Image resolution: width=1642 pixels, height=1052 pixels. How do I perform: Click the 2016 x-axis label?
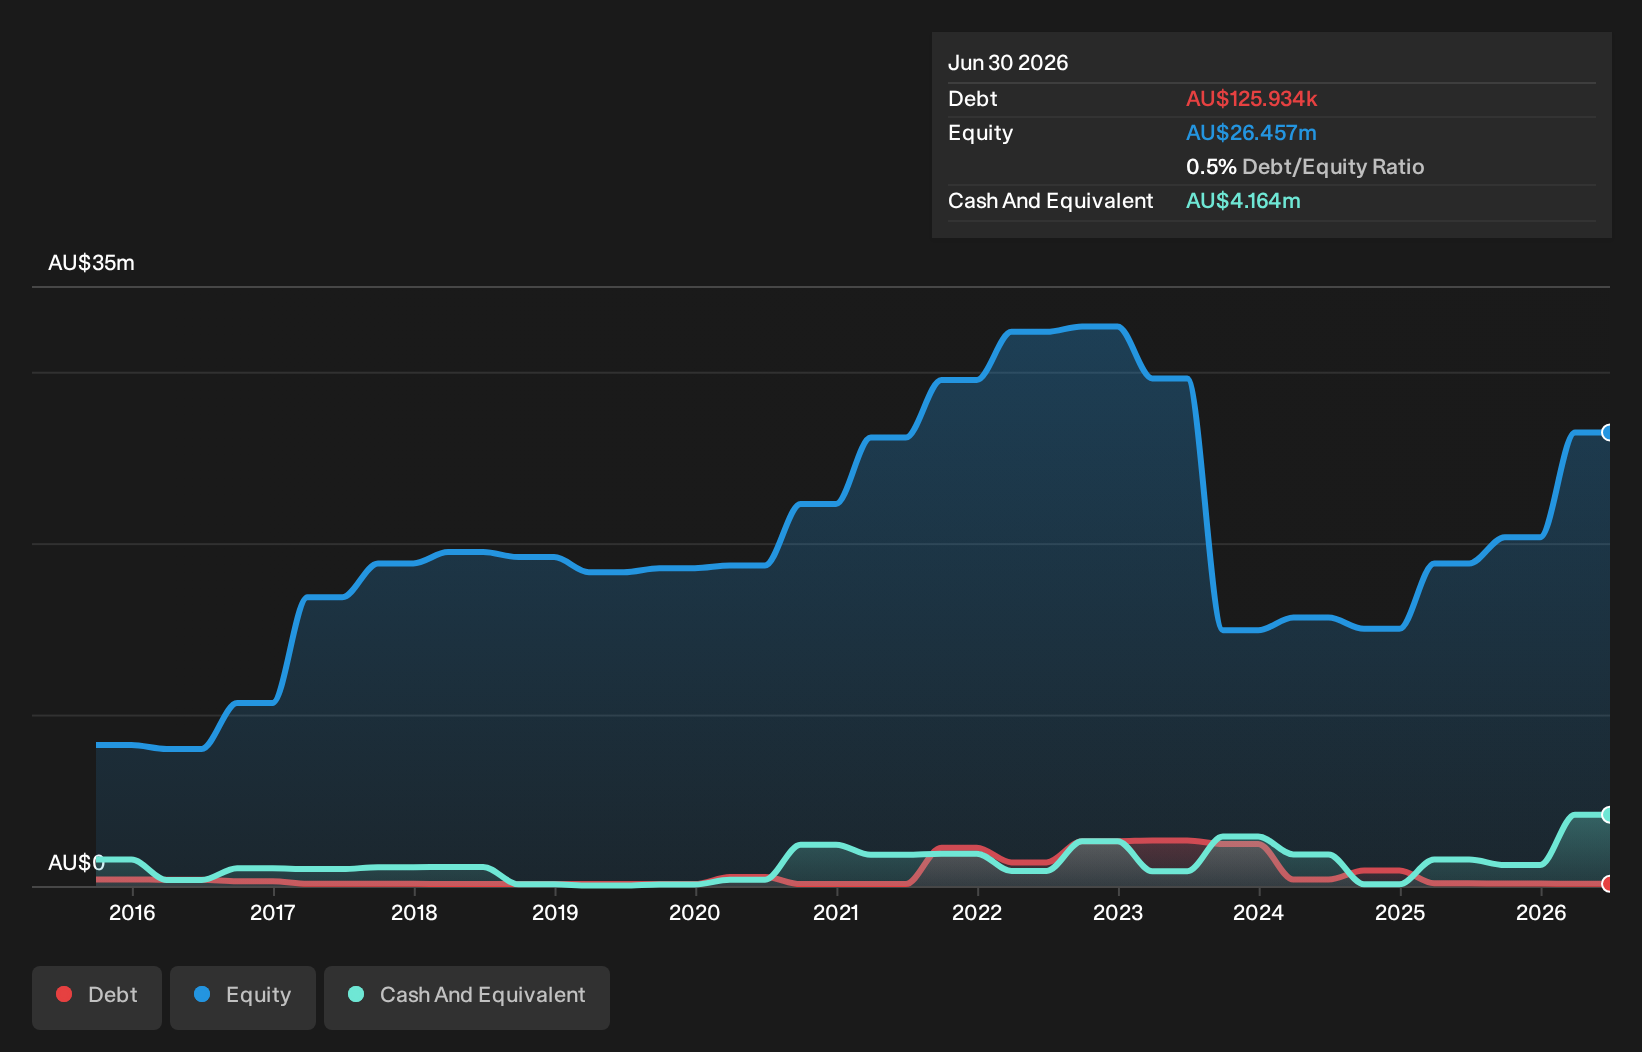tap(132, 912)
